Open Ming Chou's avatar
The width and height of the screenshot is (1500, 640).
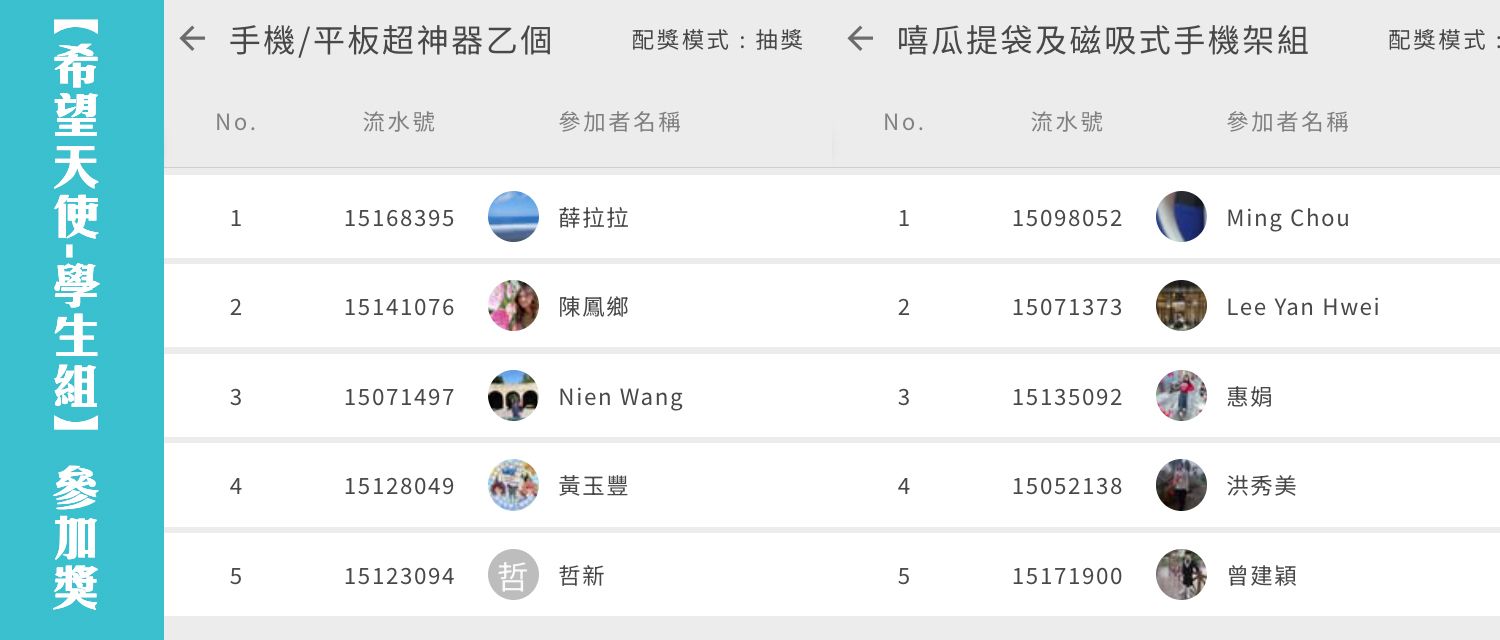1181,217
